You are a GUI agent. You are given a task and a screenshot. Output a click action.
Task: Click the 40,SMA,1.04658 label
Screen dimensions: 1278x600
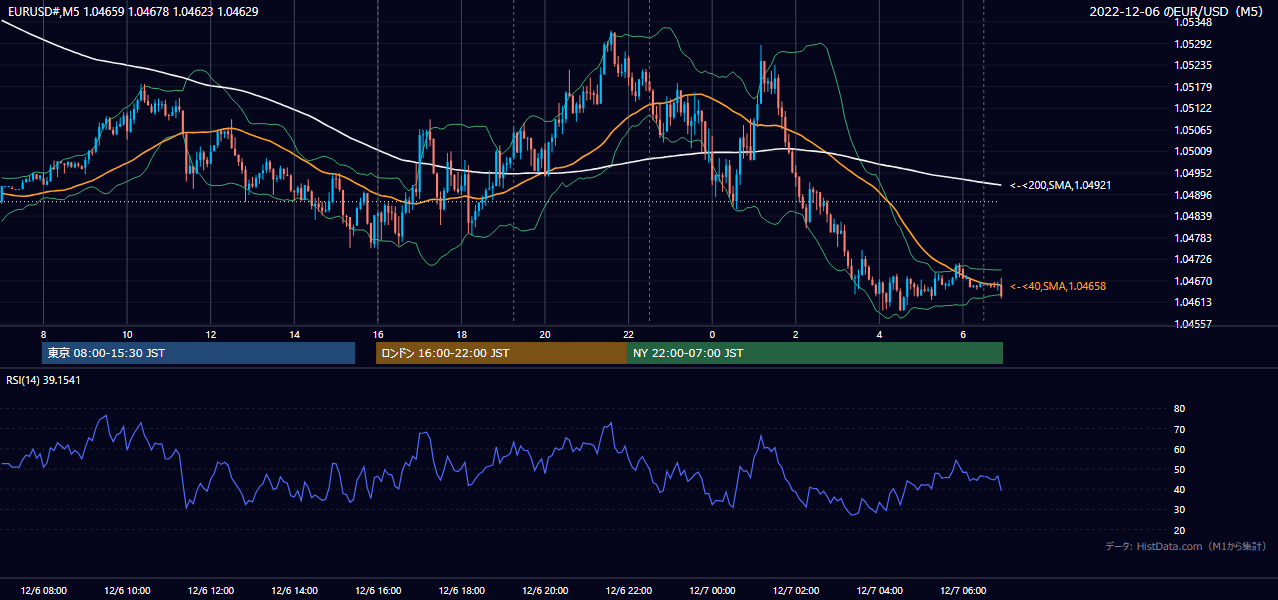coord(1058,286)
